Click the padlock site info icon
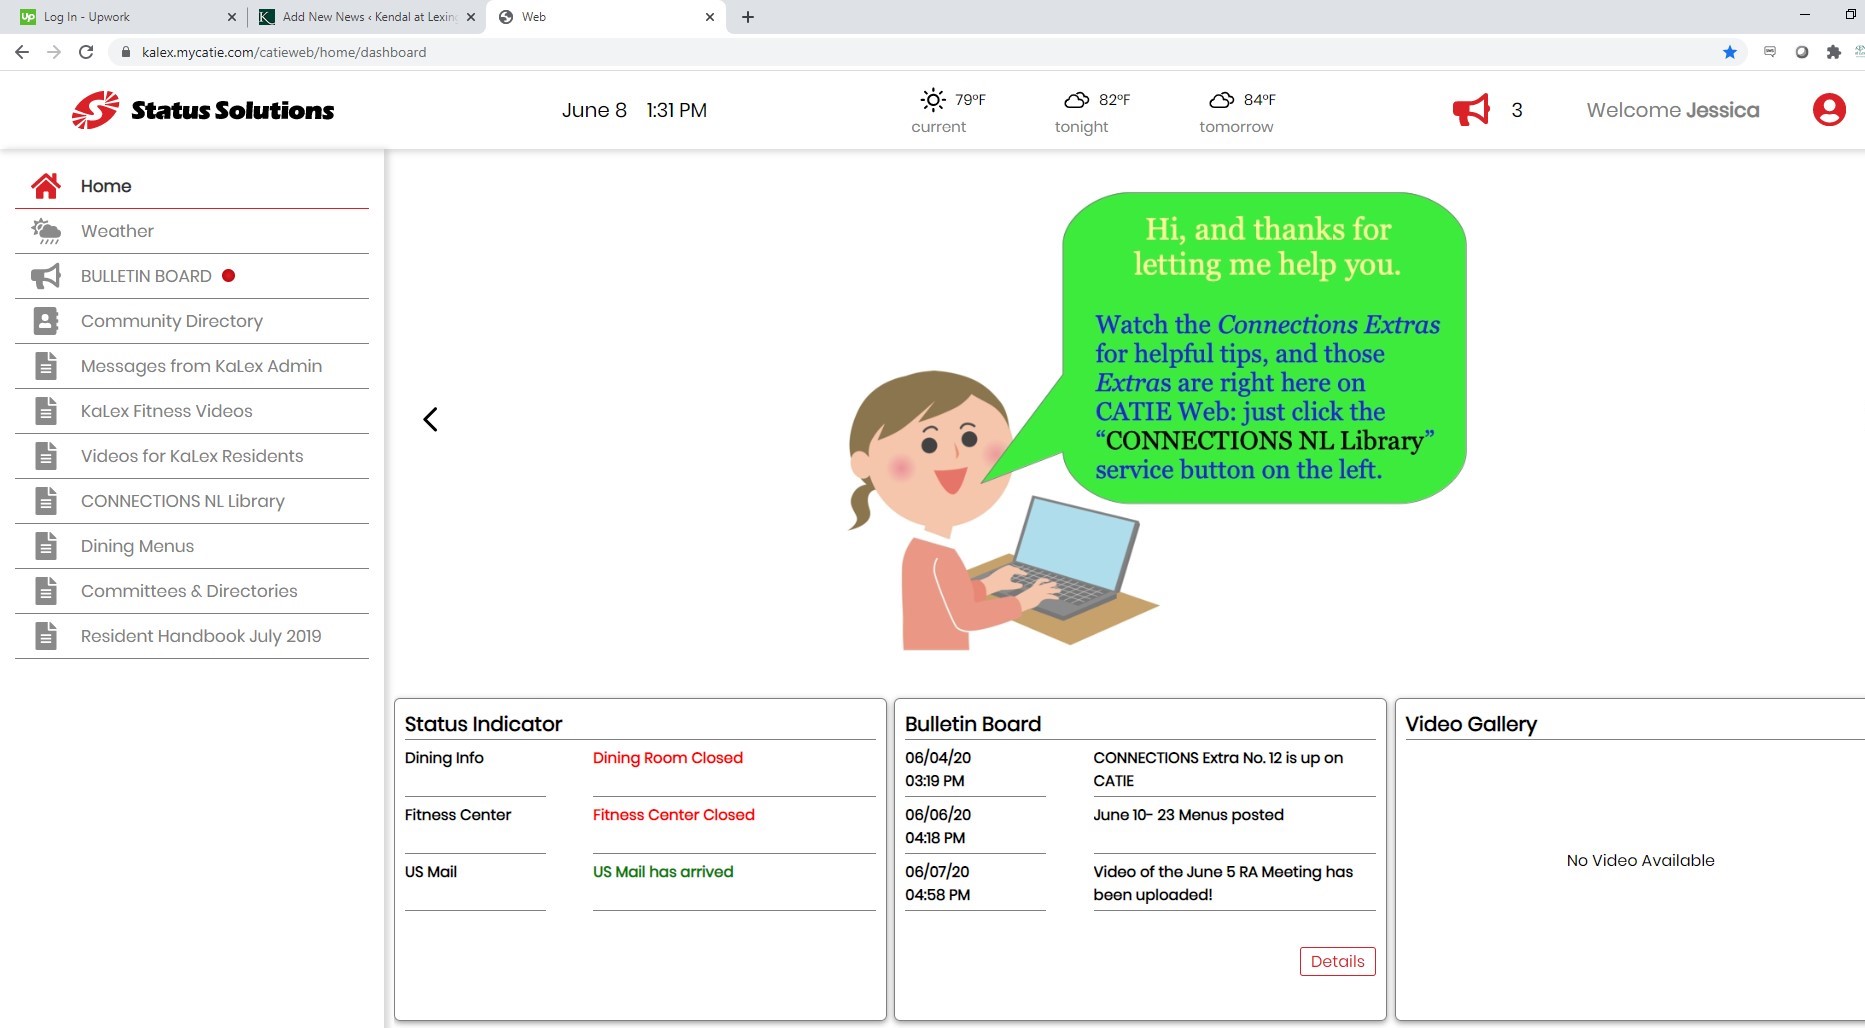 click(x=126, y=52)
